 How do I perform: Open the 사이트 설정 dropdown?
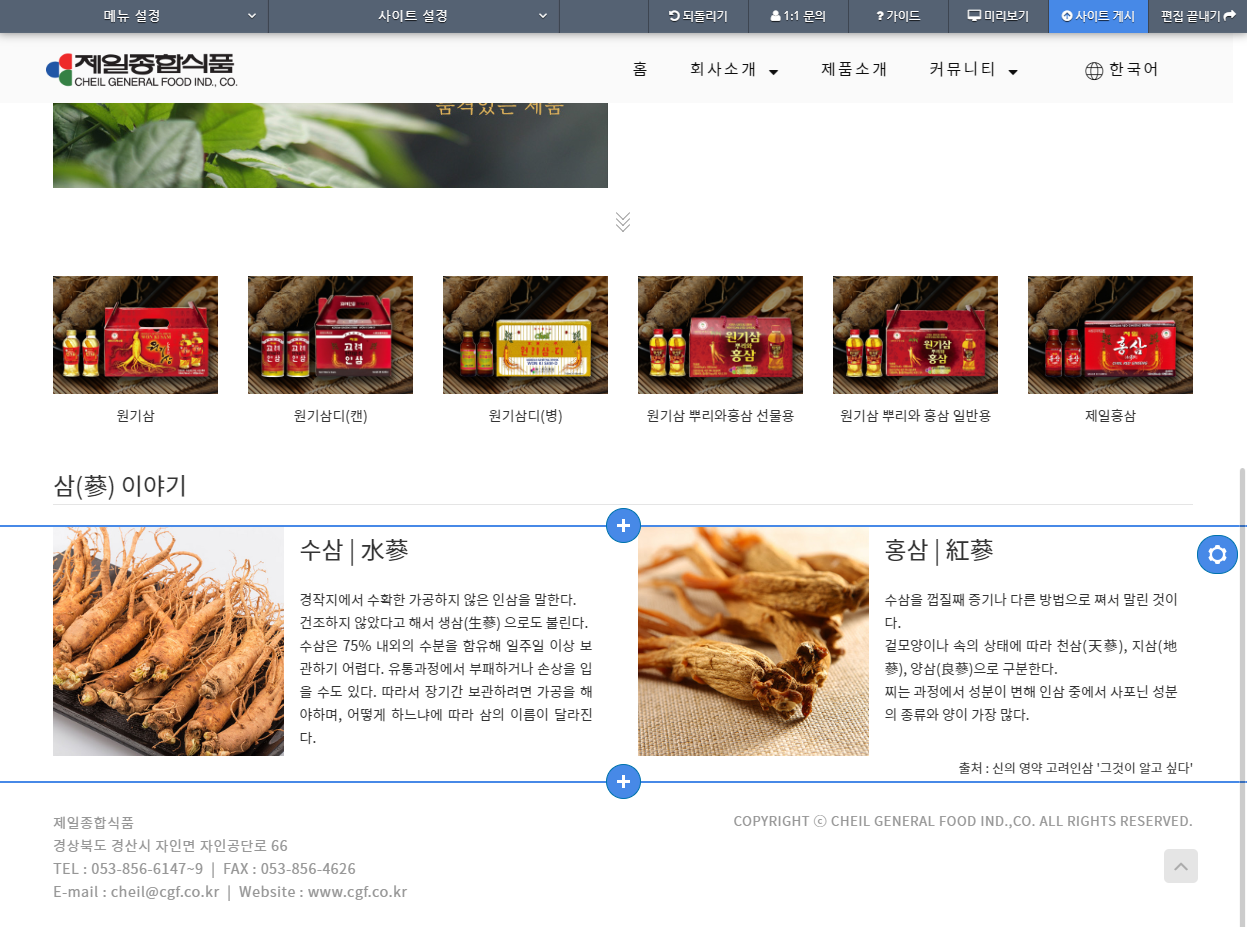coord(414,16)
